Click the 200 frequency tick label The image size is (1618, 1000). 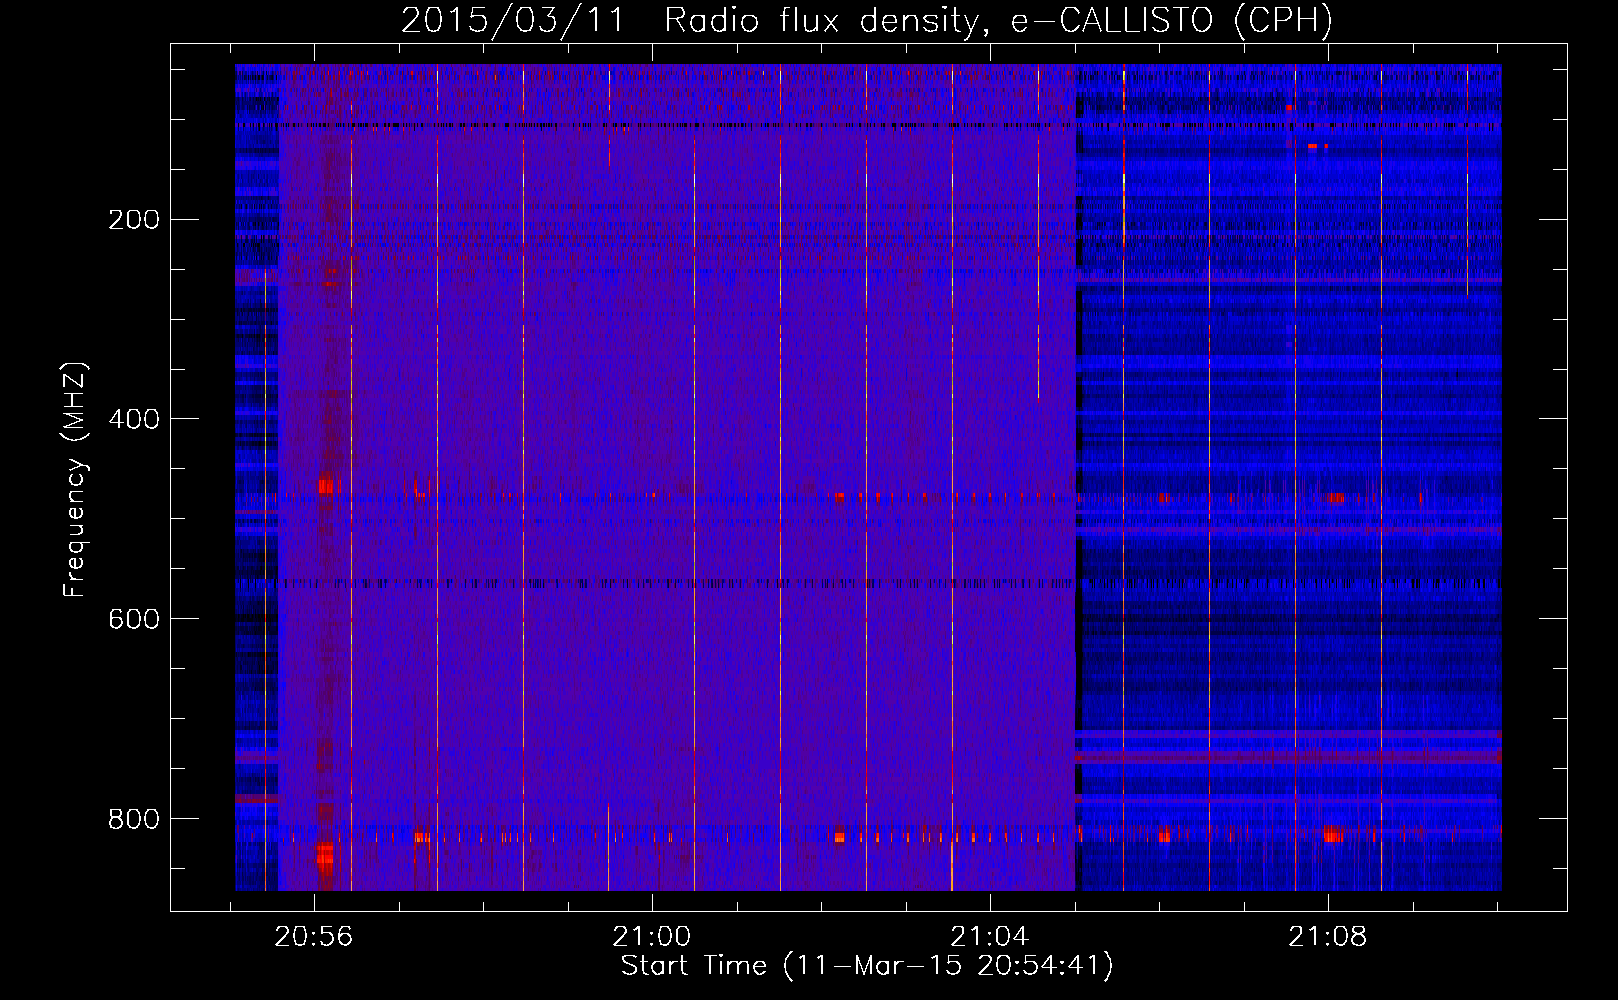click(x=134, y=220)
